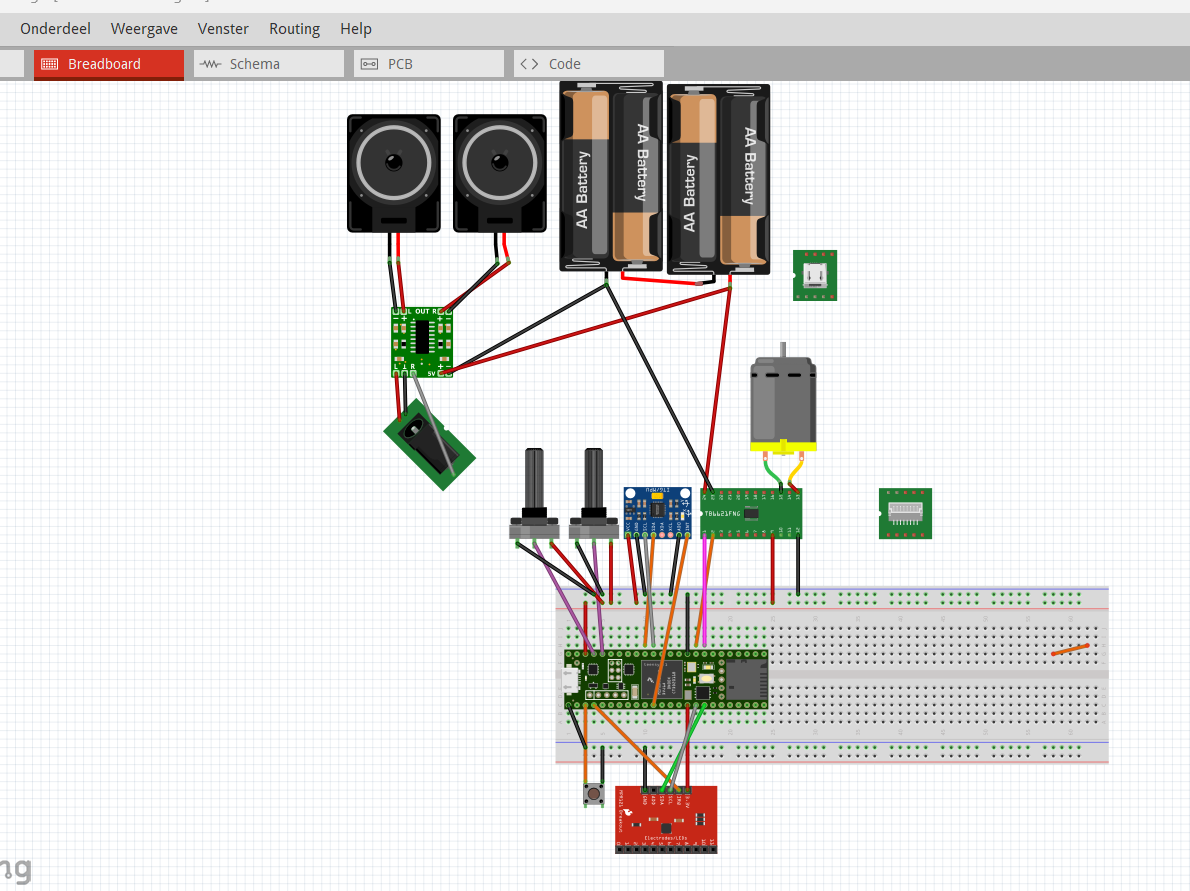Select the right speaker component

(x=499, y=172)
